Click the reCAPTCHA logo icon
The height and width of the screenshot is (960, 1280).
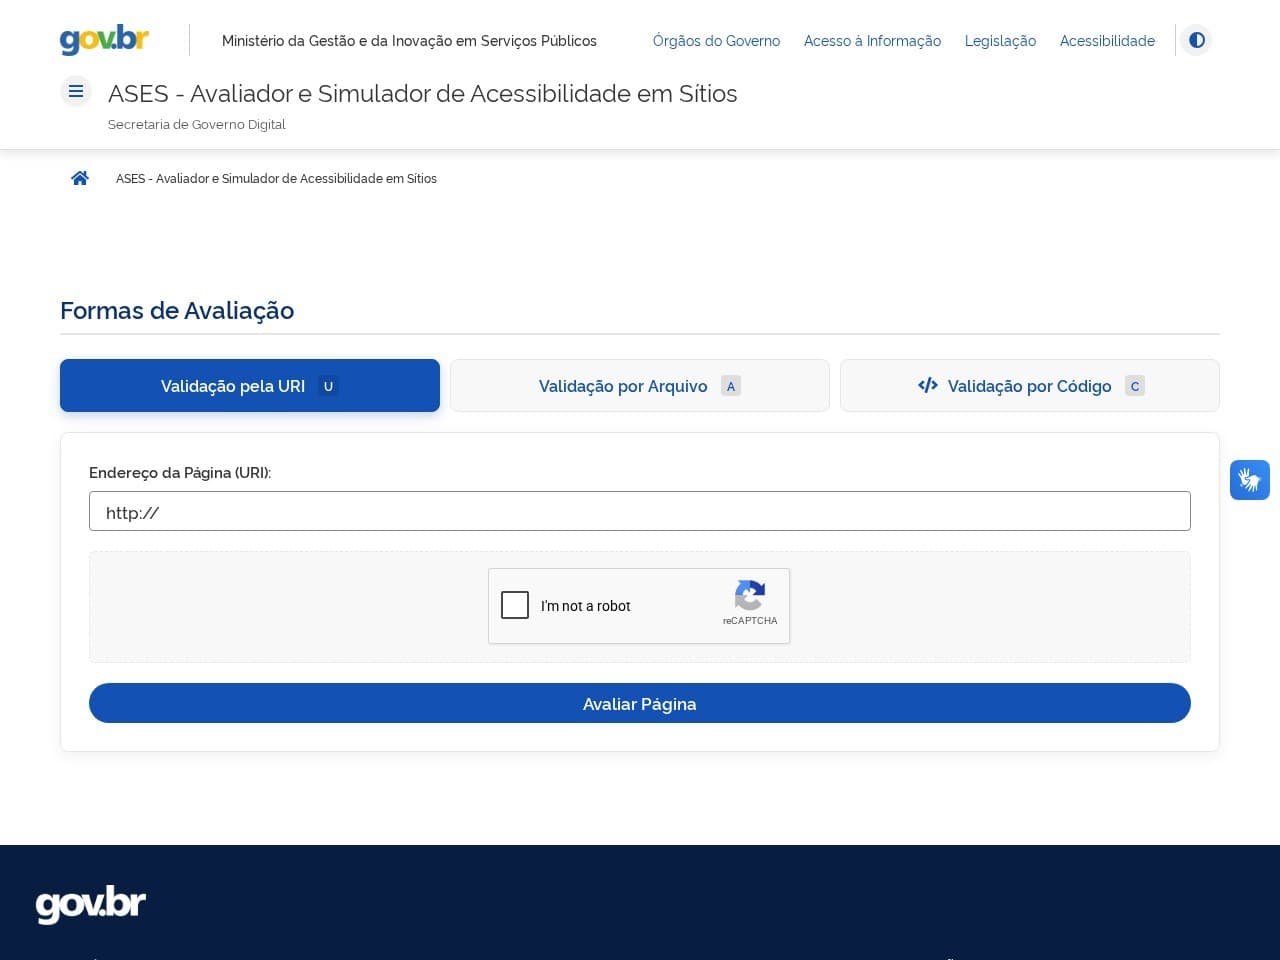(750, 596)
